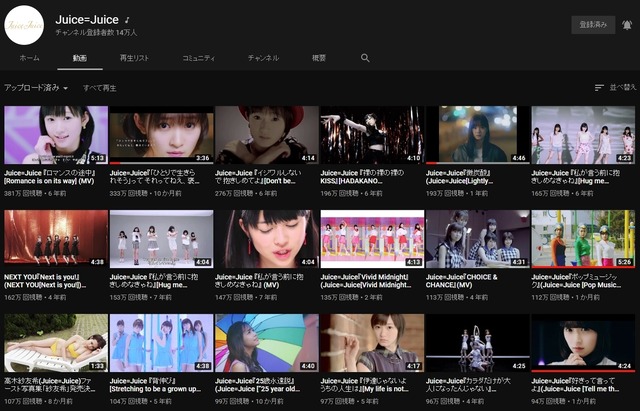Click the 並べ替え sort label
The image size is (640, 411).
[622, 87]
